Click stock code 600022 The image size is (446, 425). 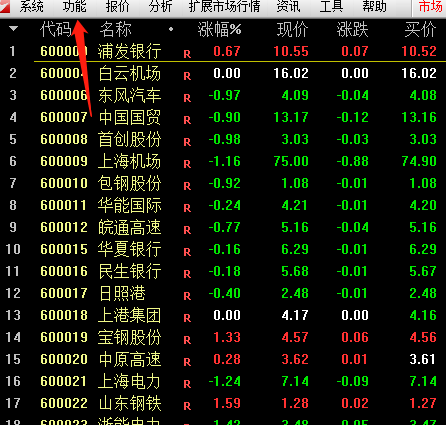coord(64,403)
